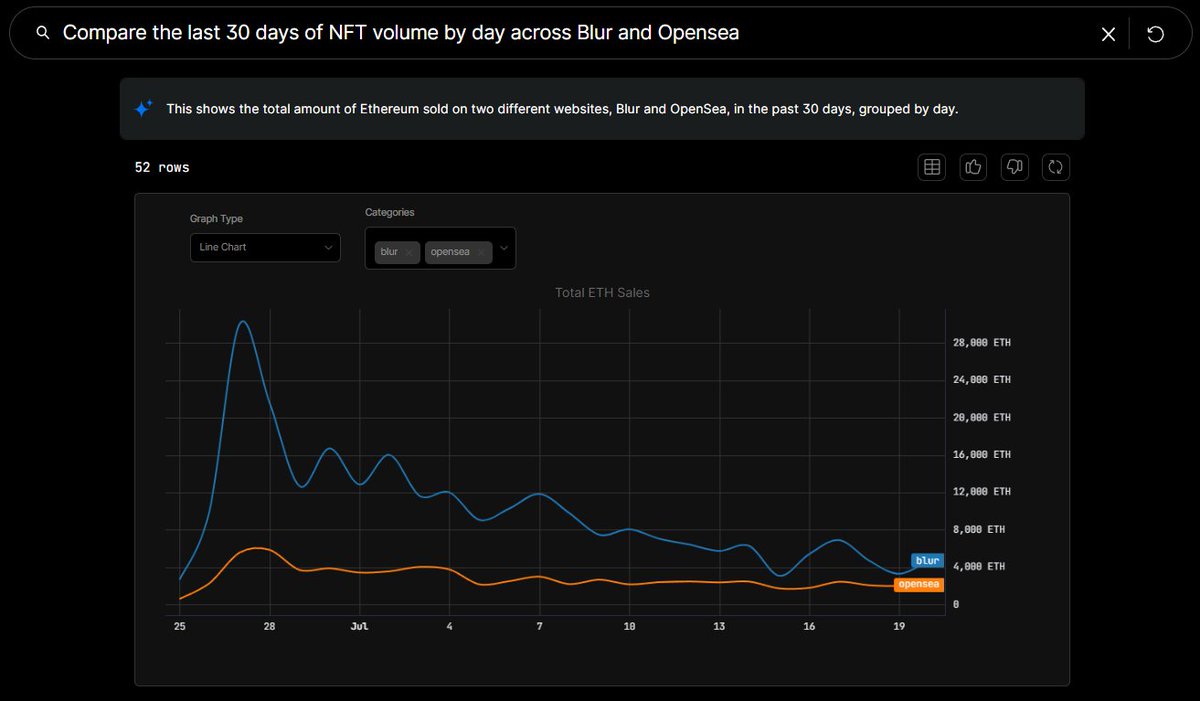The height and width of the screenshot is (701, 1200).
Task: Click the regenerate result icon
Action: pos(1055,167)
